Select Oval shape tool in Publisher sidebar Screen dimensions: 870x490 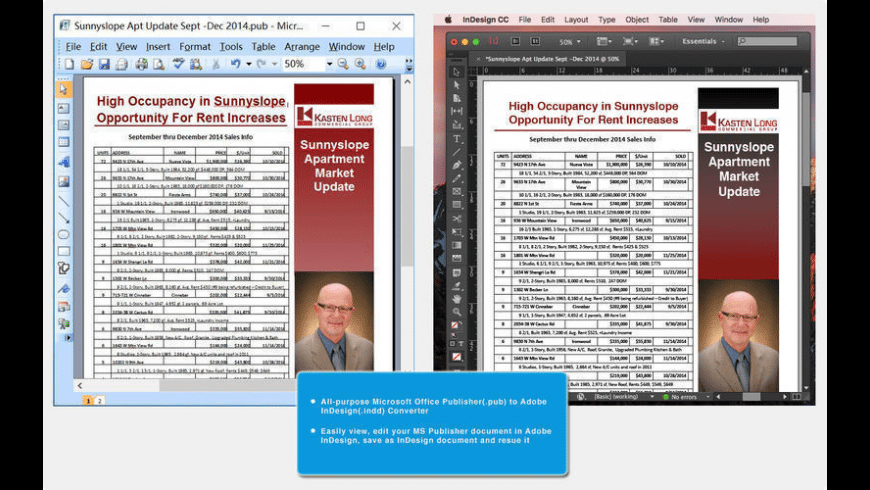(64, 234)
